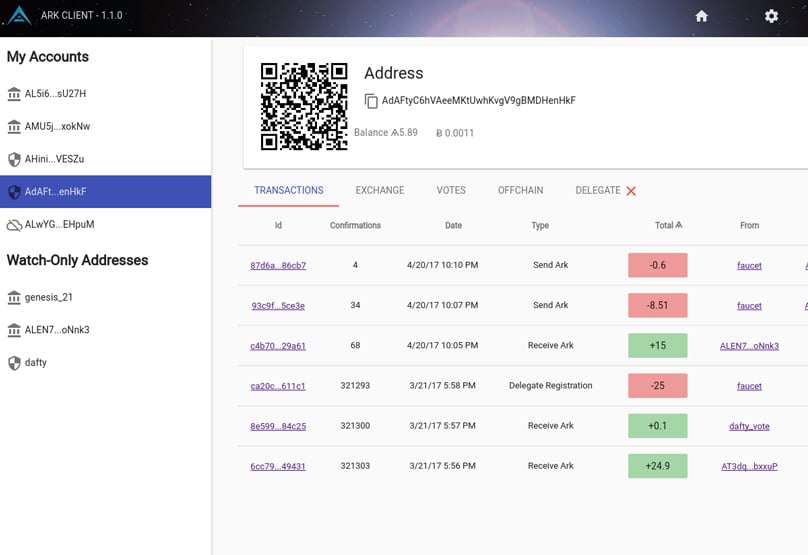Open transaction c4b70...29a61
This screenshot has height=555, width=808.
click(278, 346)
